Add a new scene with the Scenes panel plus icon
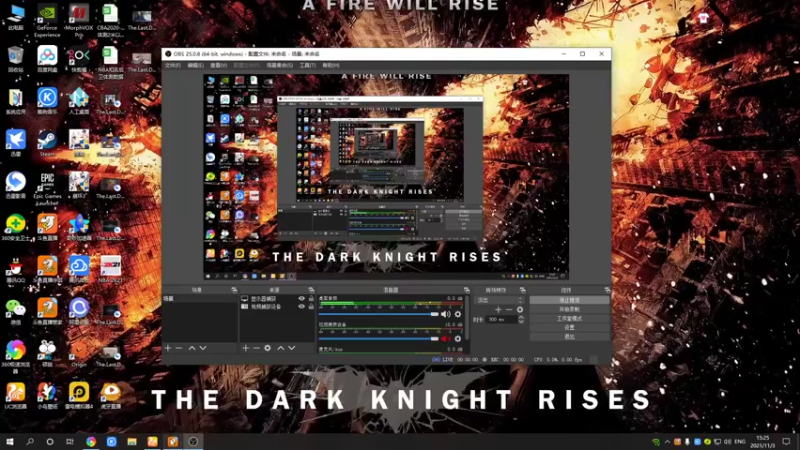 coord(168,348)
